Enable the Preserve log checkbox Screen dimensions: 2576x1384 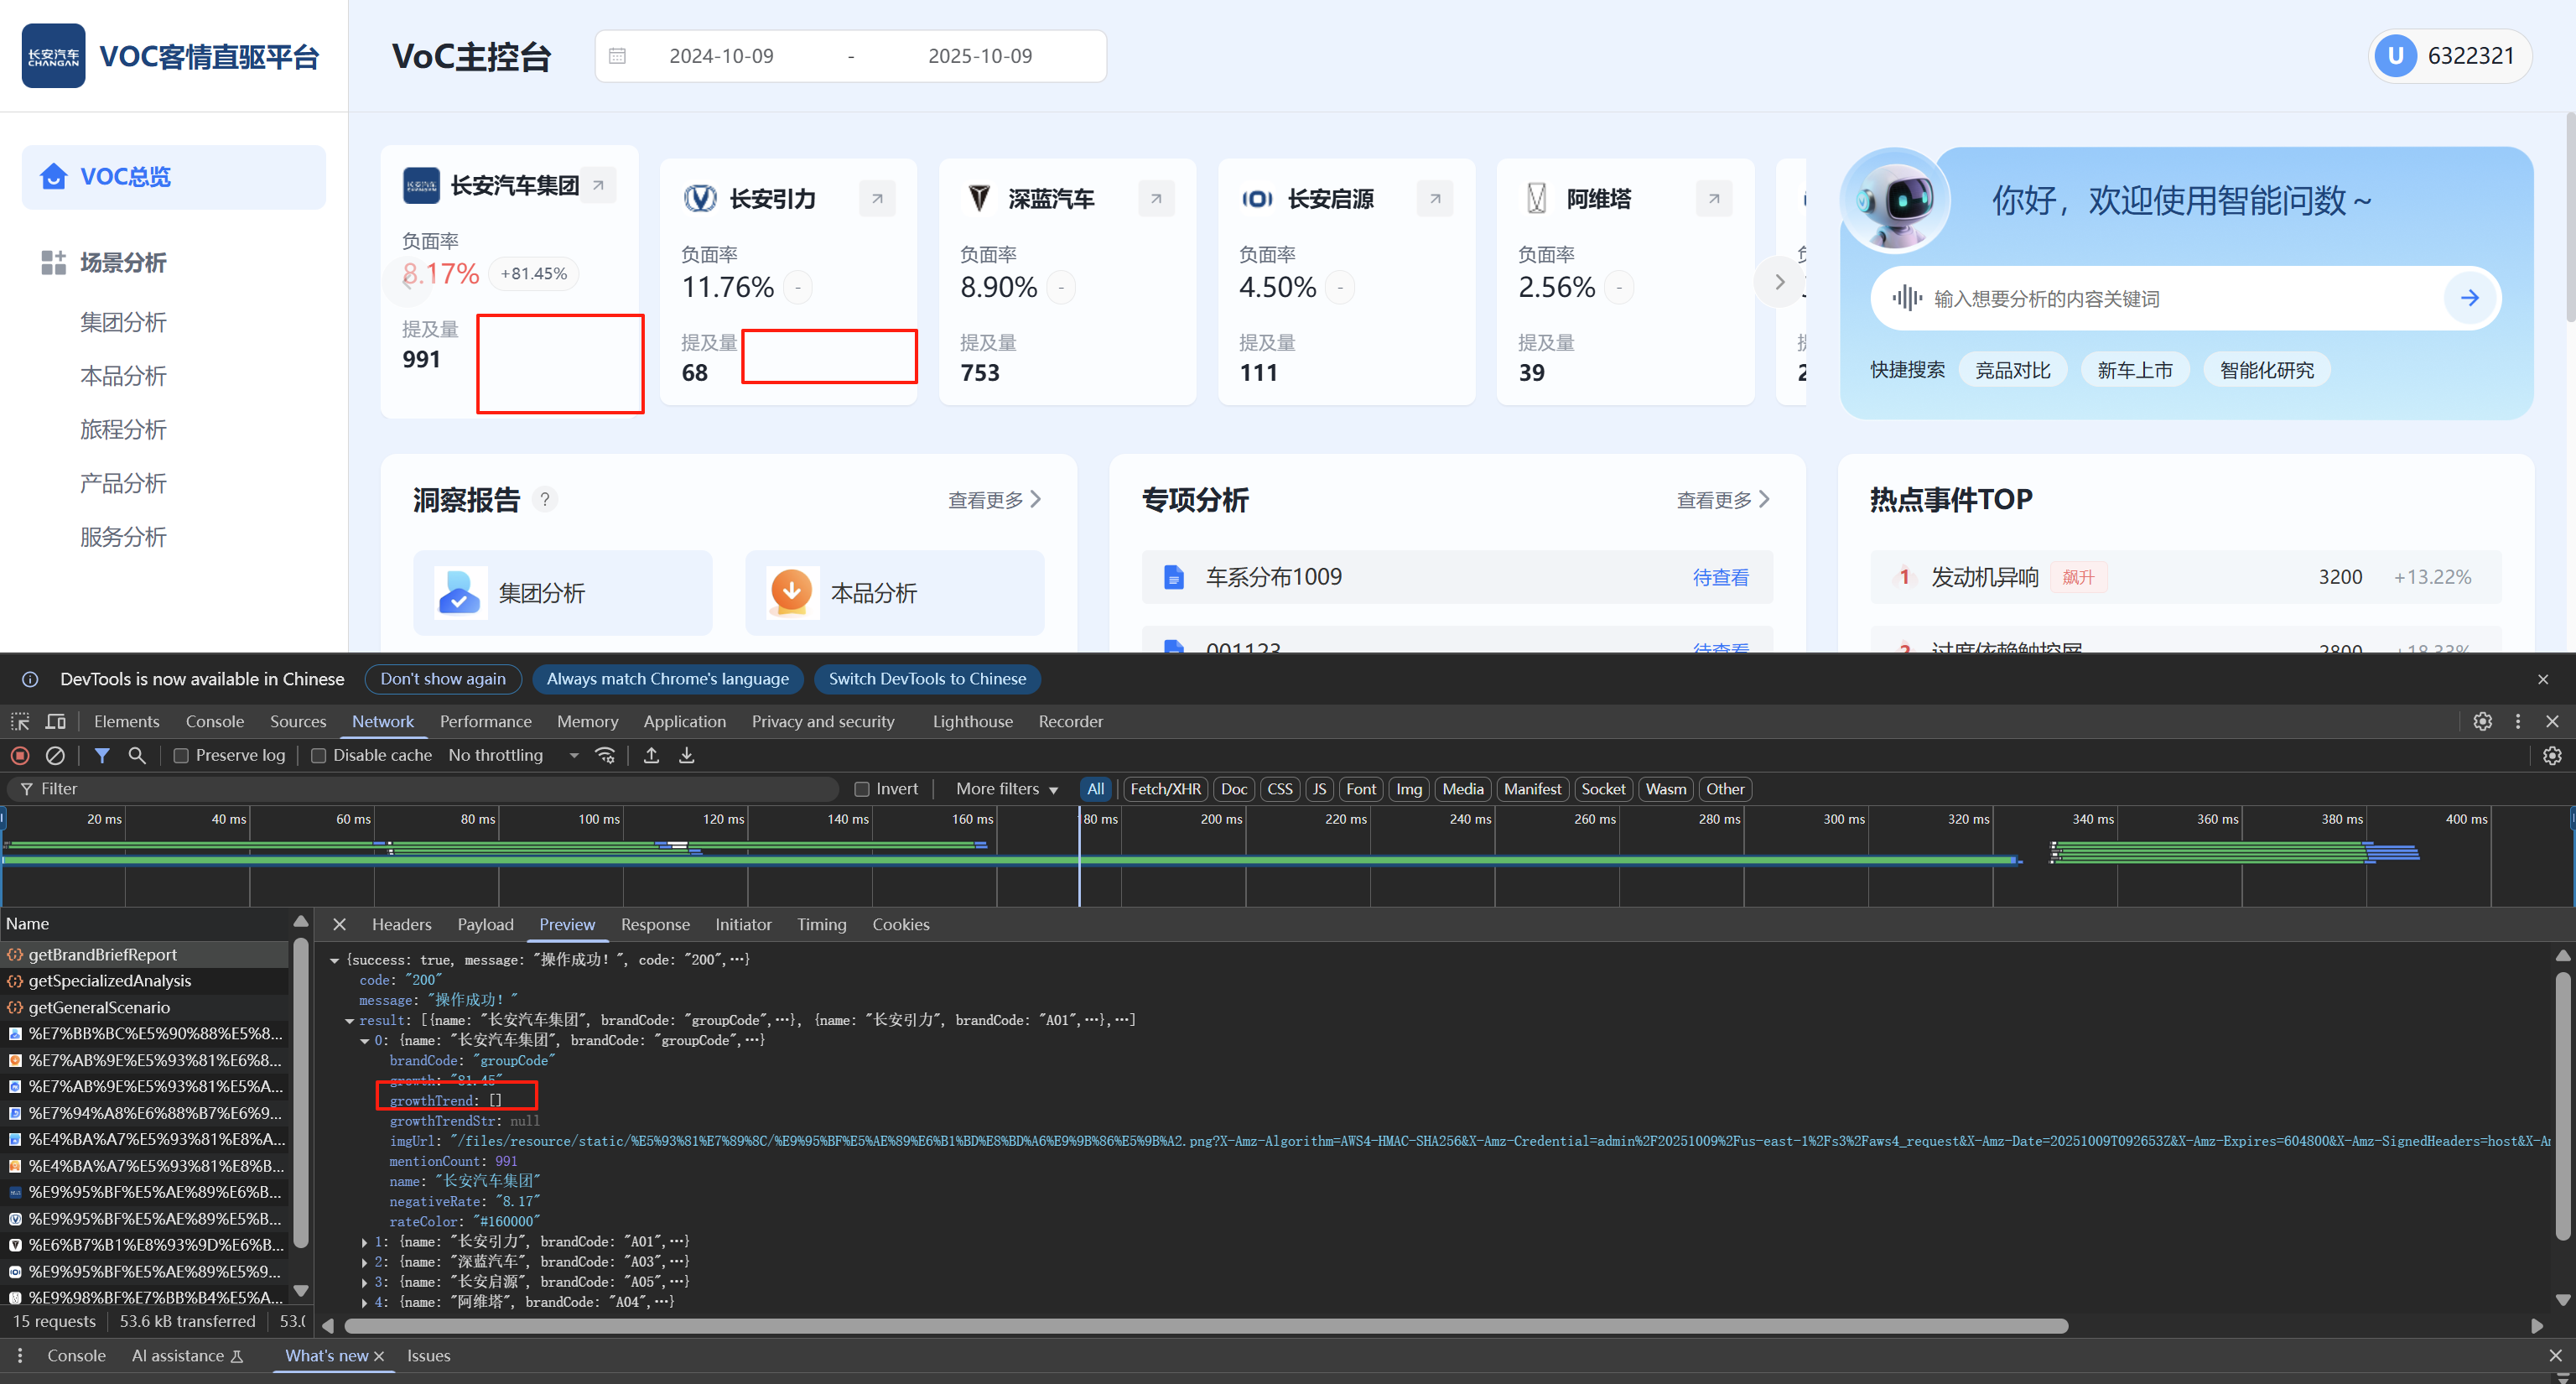pyautogui.click(x=181, y=756)
